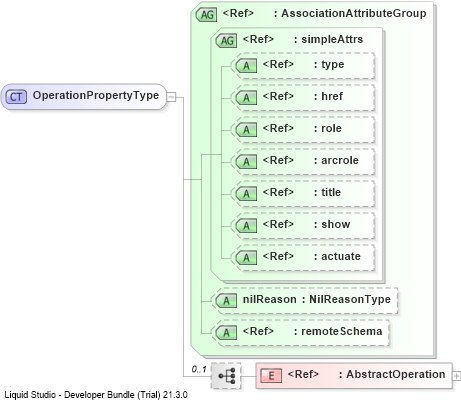Click the 0..1 cardinality label
Image resolution: width=461 pixels, height=400 pixels.
point(199,369)
